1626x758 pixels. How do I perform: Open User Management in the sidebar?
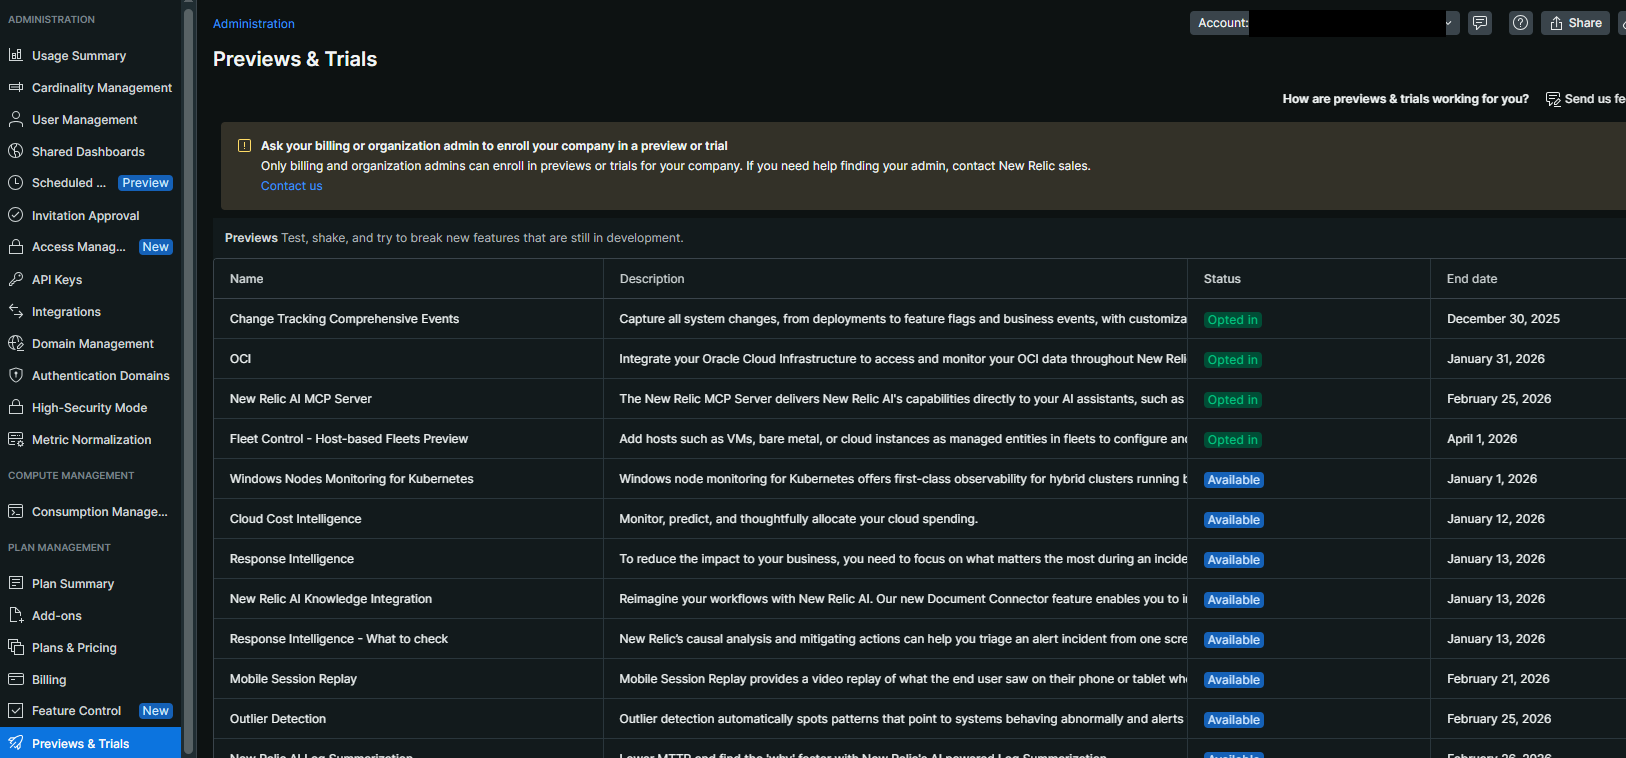coord(85,120)
